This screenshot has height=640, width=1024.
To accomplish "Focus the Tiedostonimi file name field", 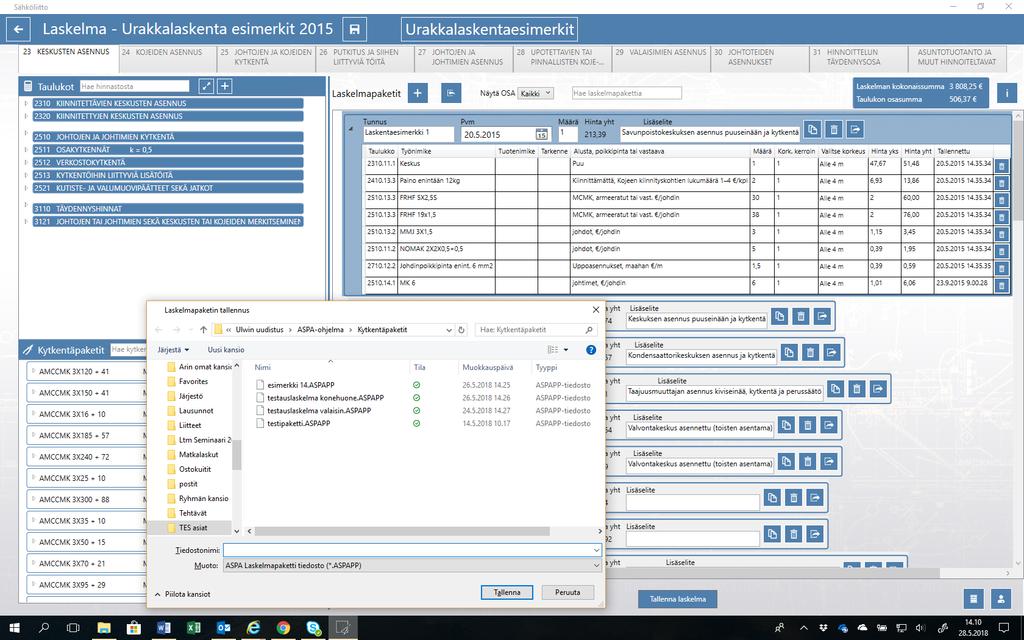I will click(x=407, y=551).
